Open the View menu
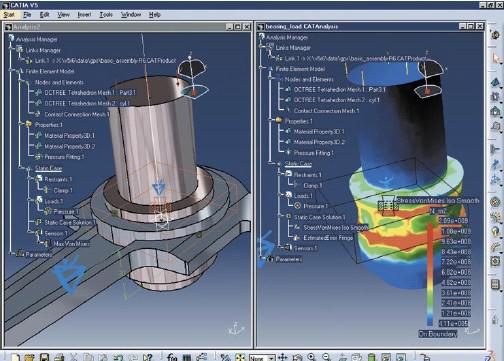 63,15
